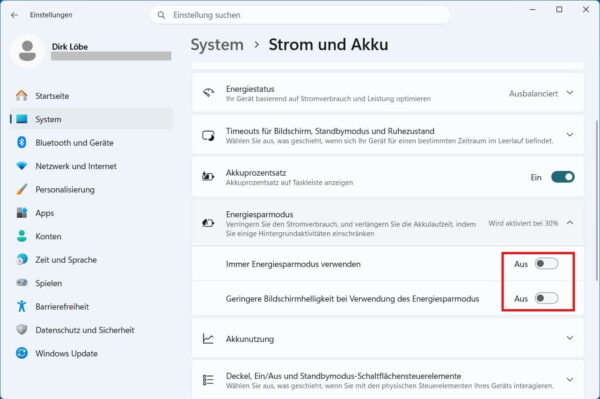Screen dimensions: 600x399
Task: Click the System monitor icon
Action: (x=22, y=119)
